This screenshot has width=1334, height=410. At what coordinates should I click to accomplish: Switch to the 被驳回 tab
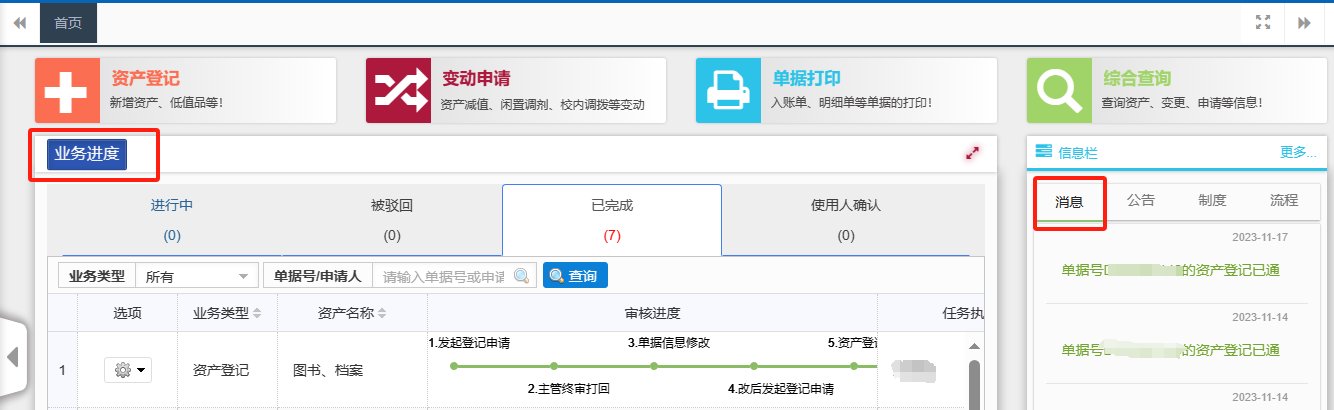click(x=392, y=218)
